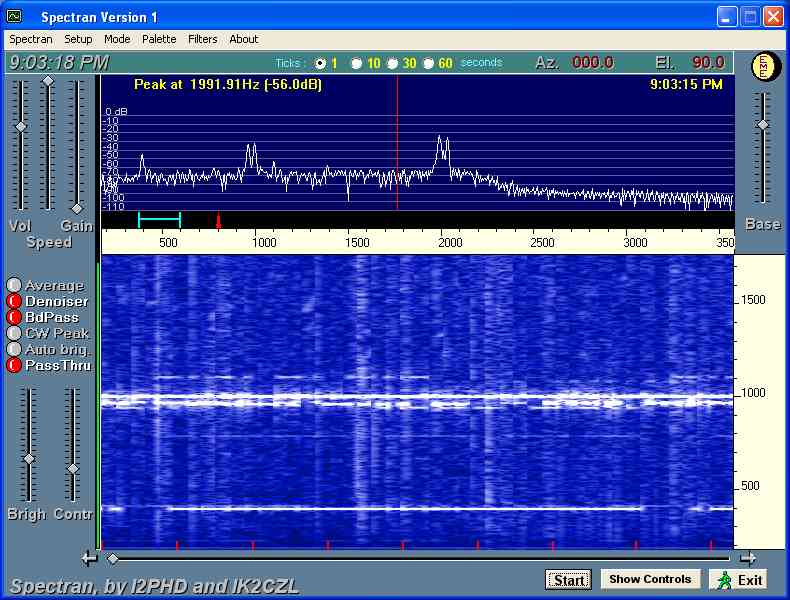Open the About menu

[x=244, y=39]
